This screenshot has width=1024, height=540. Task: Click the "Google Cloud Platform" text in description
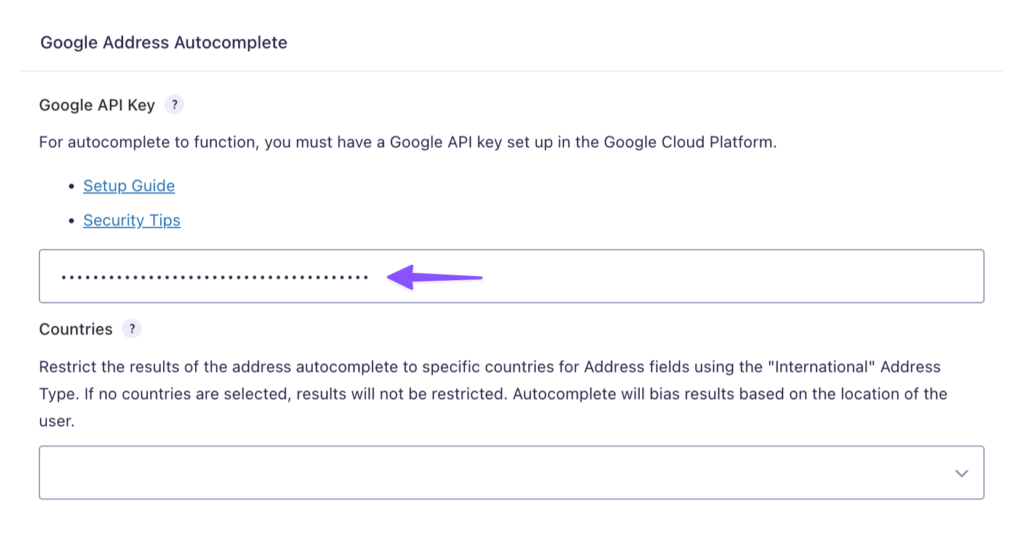point(688,142)
